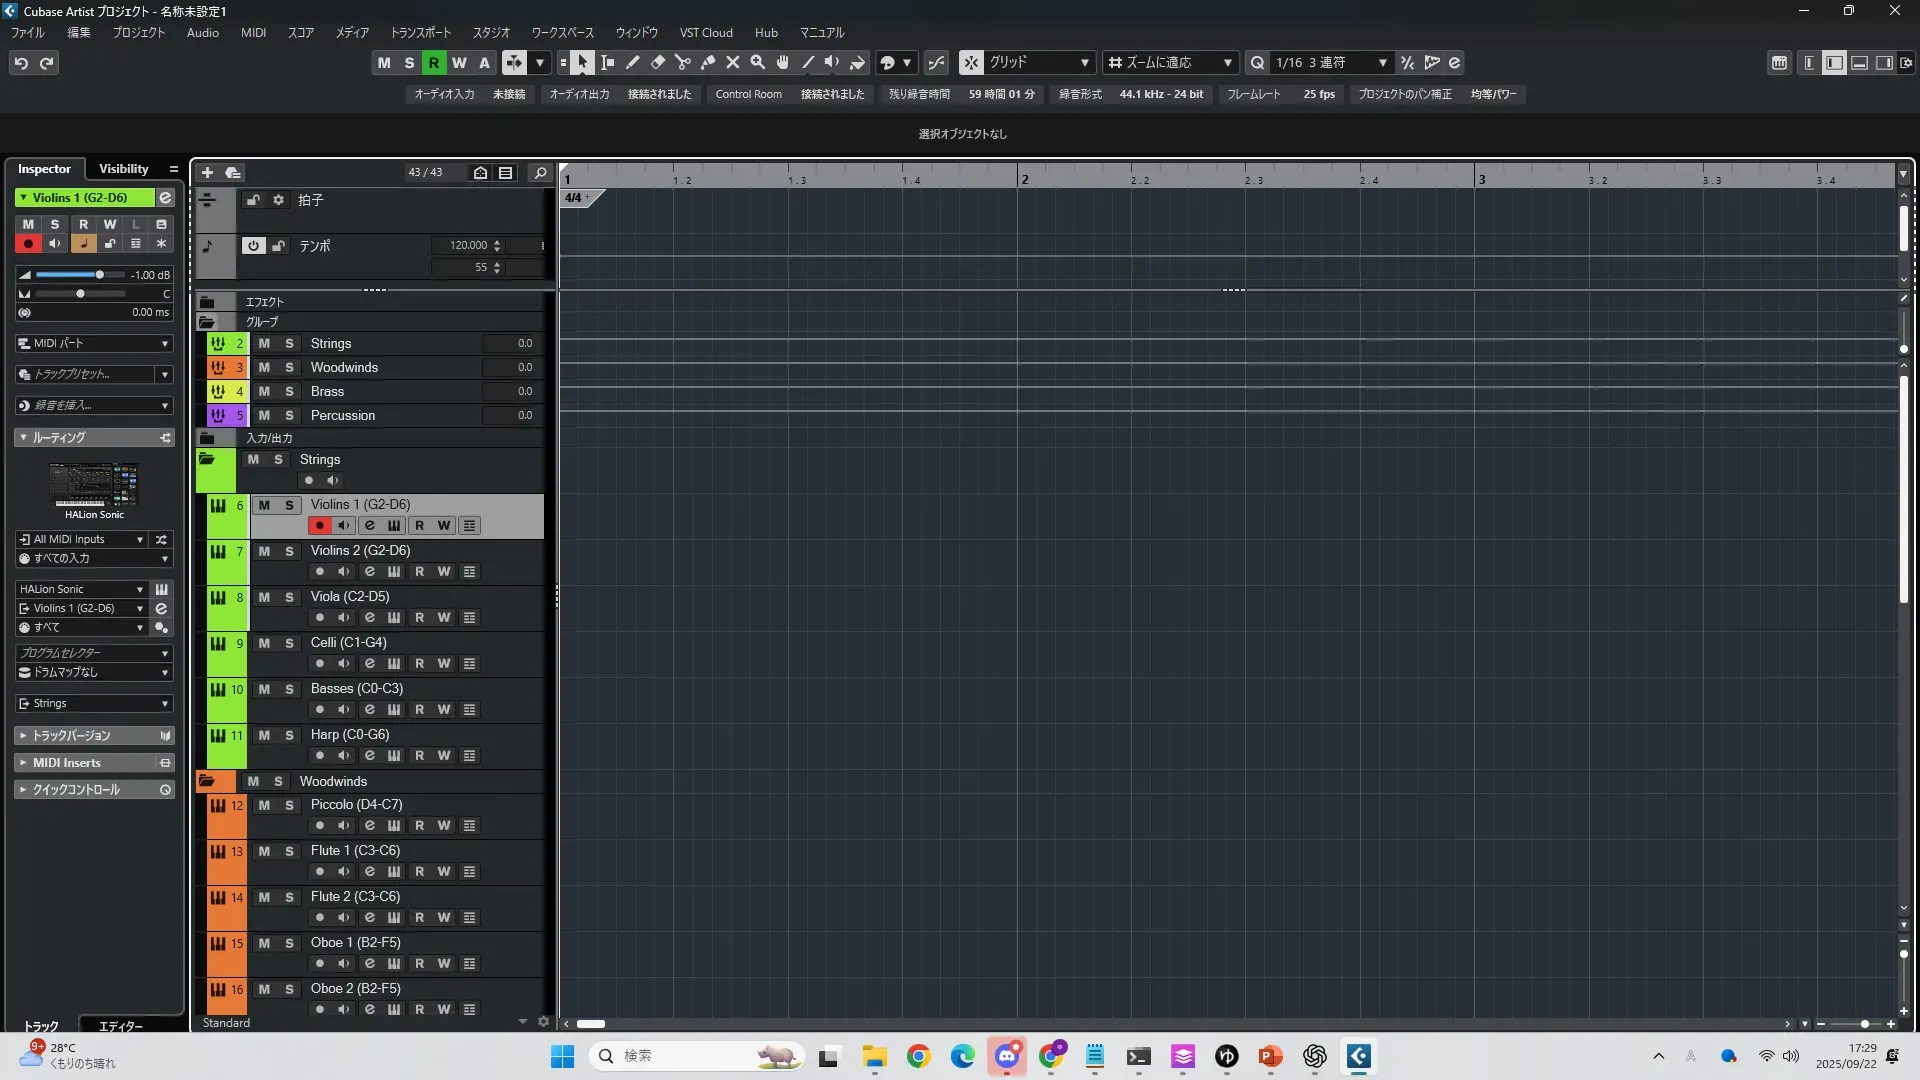1920x1080 pixels.
Task: Open the 1/16 triplet quantize dropdown
Action: [x=1330, y=63]
